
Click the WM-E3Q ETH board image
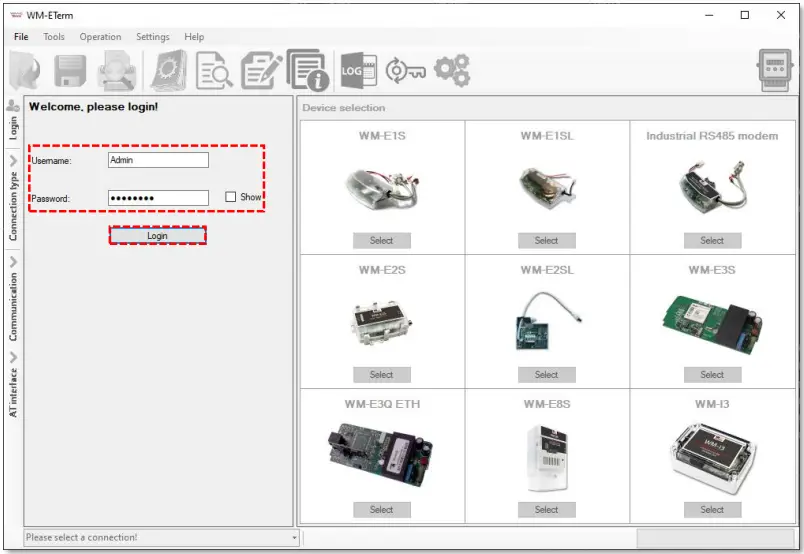pos(380,455)
